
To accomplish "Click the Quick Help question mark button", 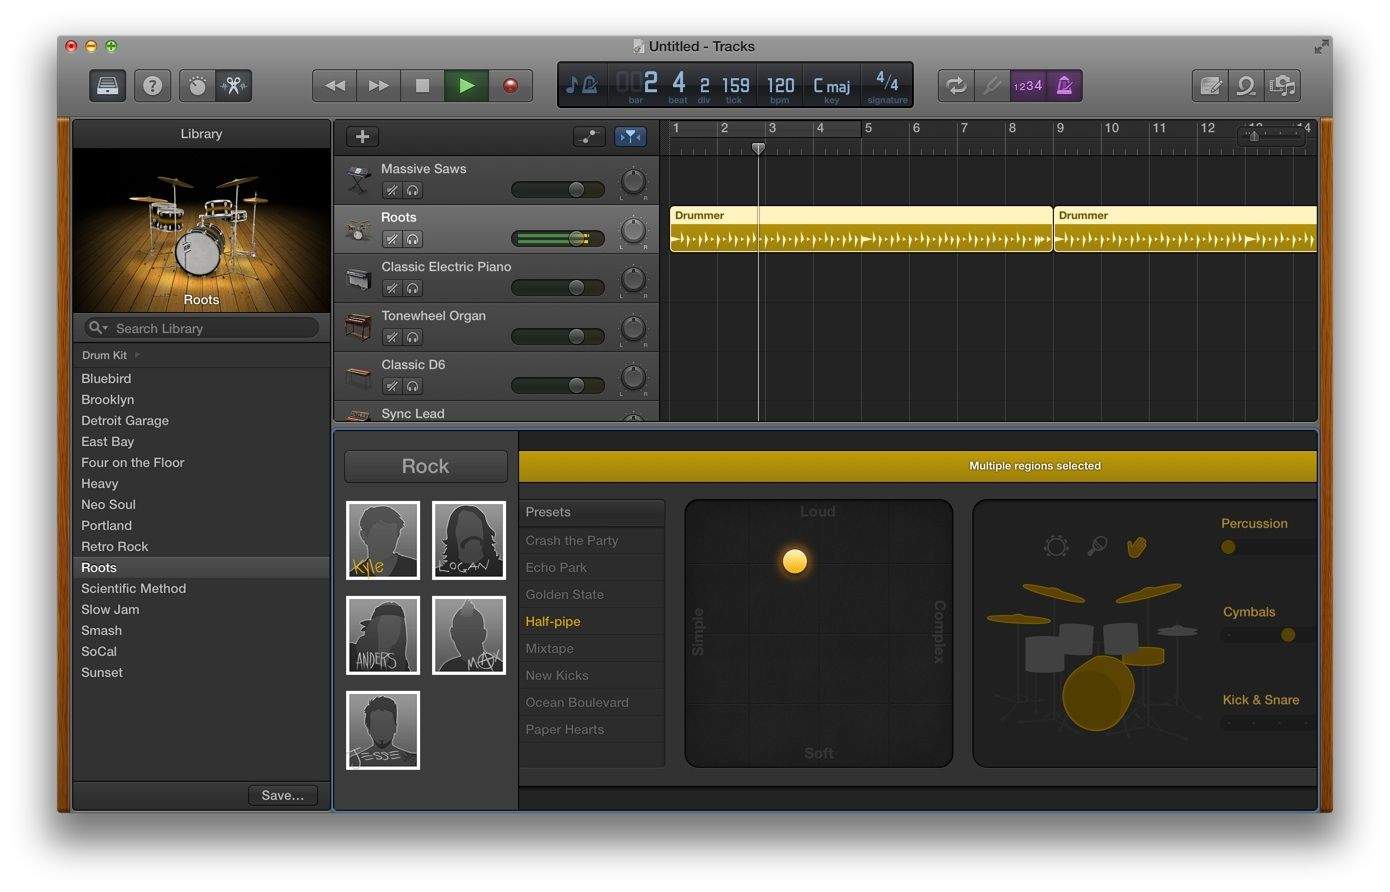I will click(152, 86).
